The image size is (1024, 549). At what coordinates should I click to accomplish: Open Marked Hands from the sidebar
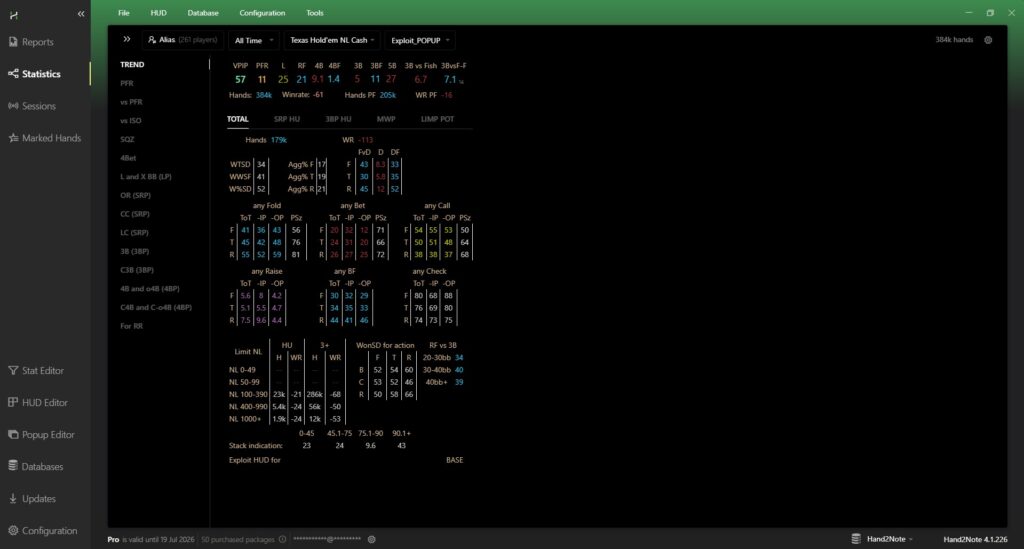click(13, 138)
